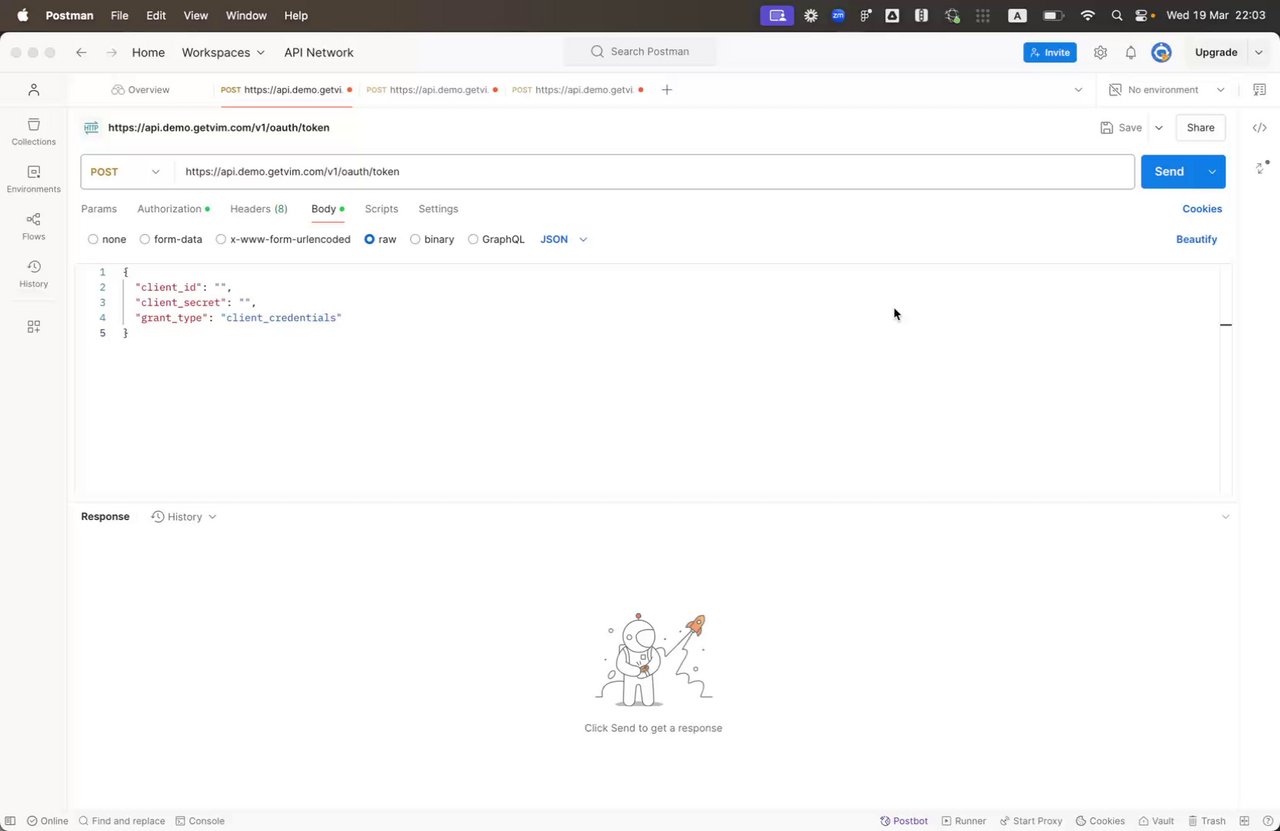Open the History sidebar icon
Image resolution: width=1280 pixels, height=831 pixels.
coord(33,274)
